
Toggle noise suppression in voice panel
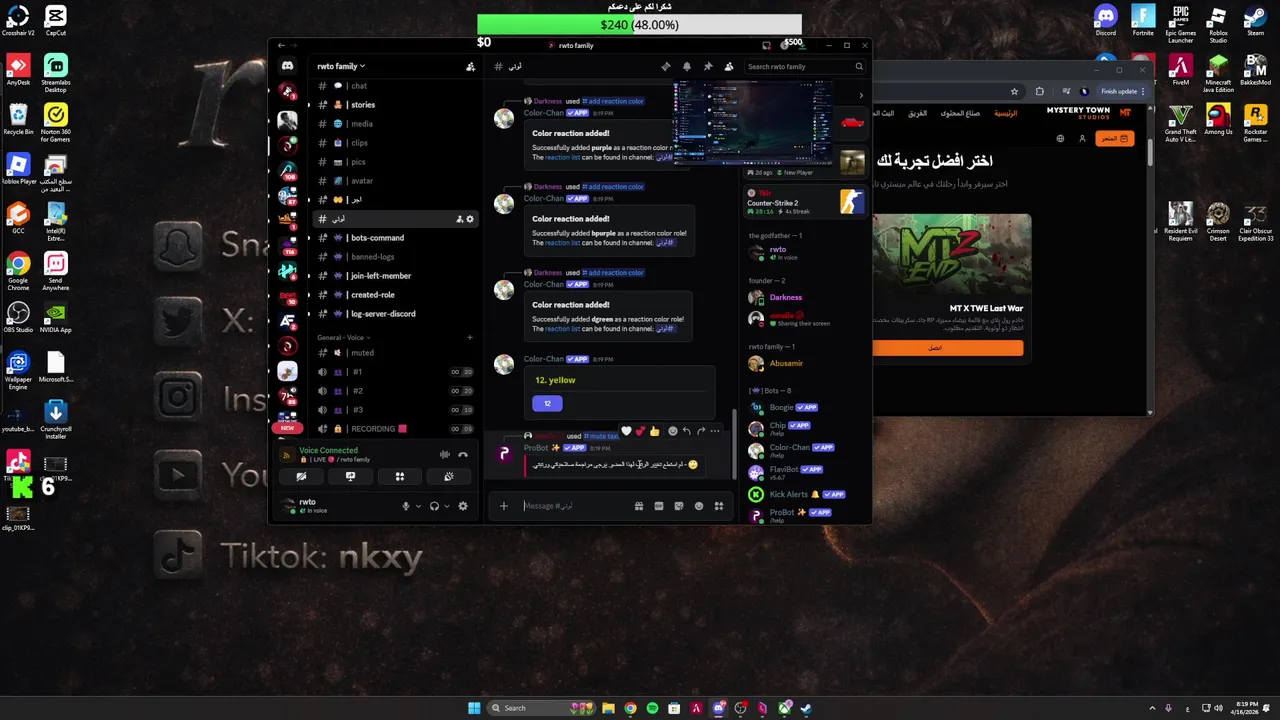tap(445, 455)
